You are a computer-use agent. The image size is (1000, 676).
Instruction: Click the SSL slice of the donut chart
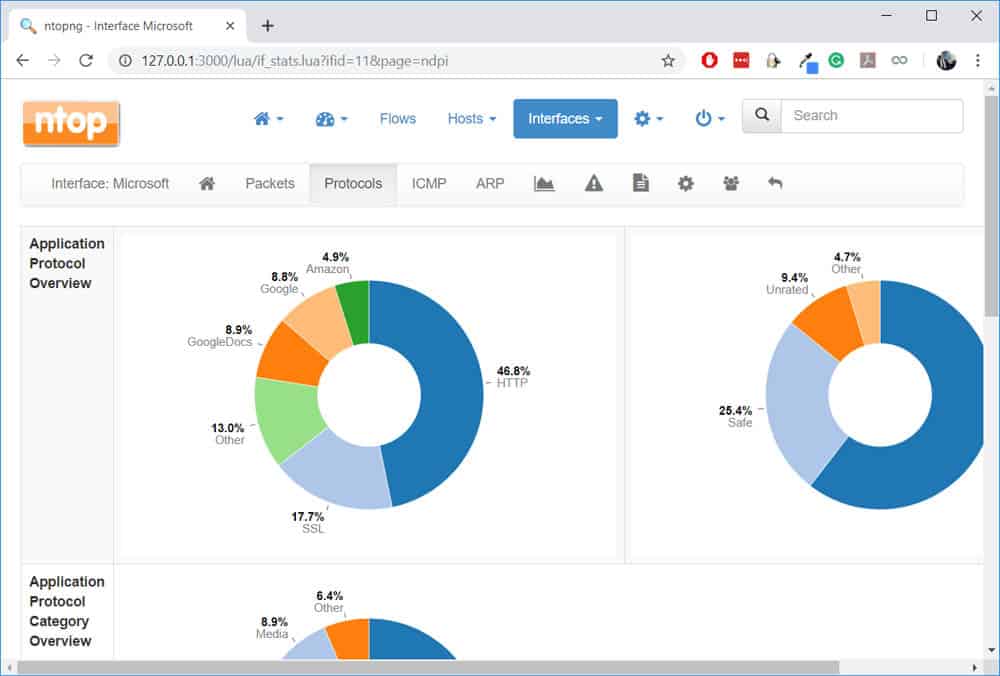pyautogui.click(x=344, y=472)
